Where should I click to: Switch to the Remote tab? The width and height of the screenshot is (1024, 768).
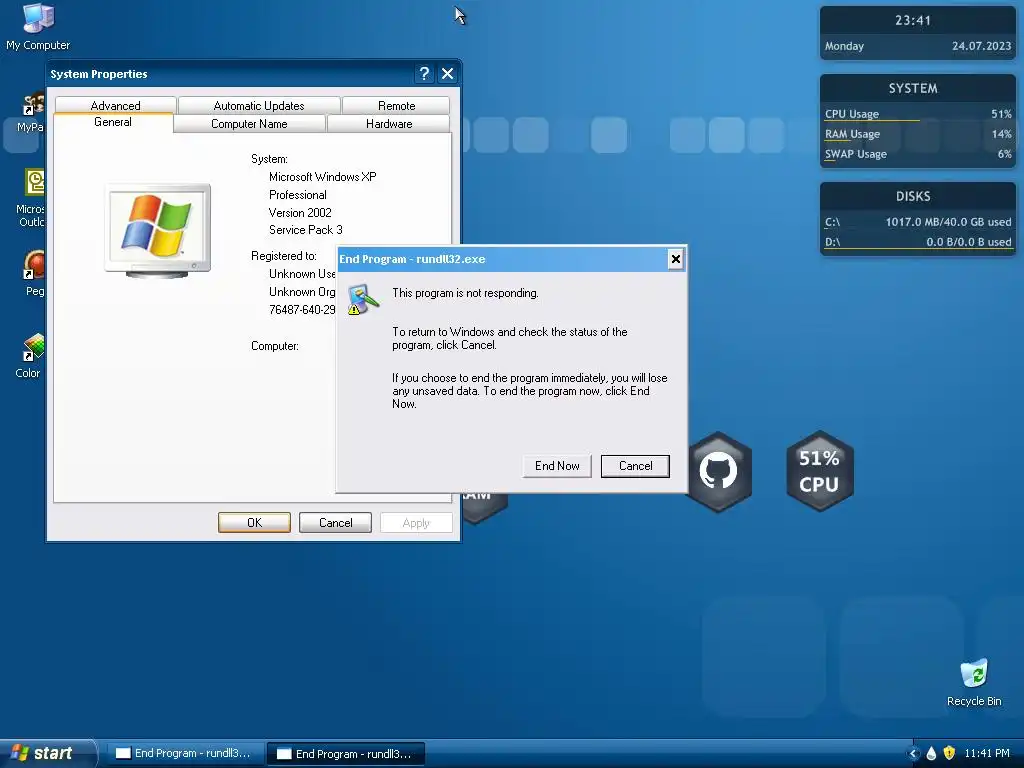396,105
